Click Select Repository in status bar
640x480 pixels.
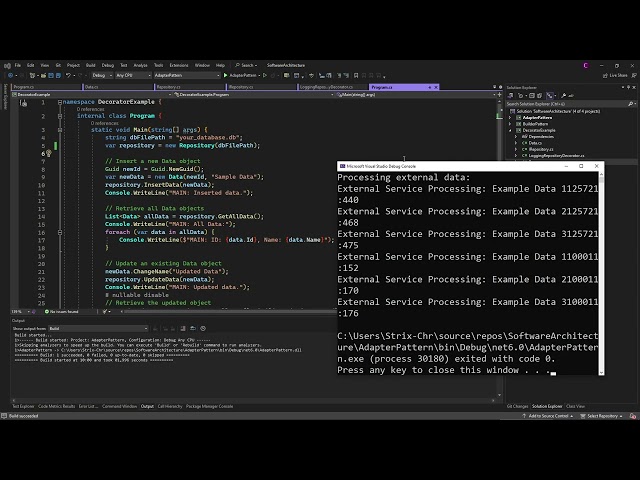602,416
